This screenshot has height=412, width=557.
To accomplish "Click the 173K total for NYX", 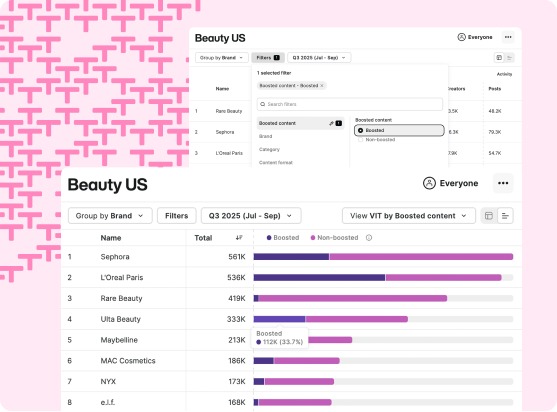I will coord(237,381).
